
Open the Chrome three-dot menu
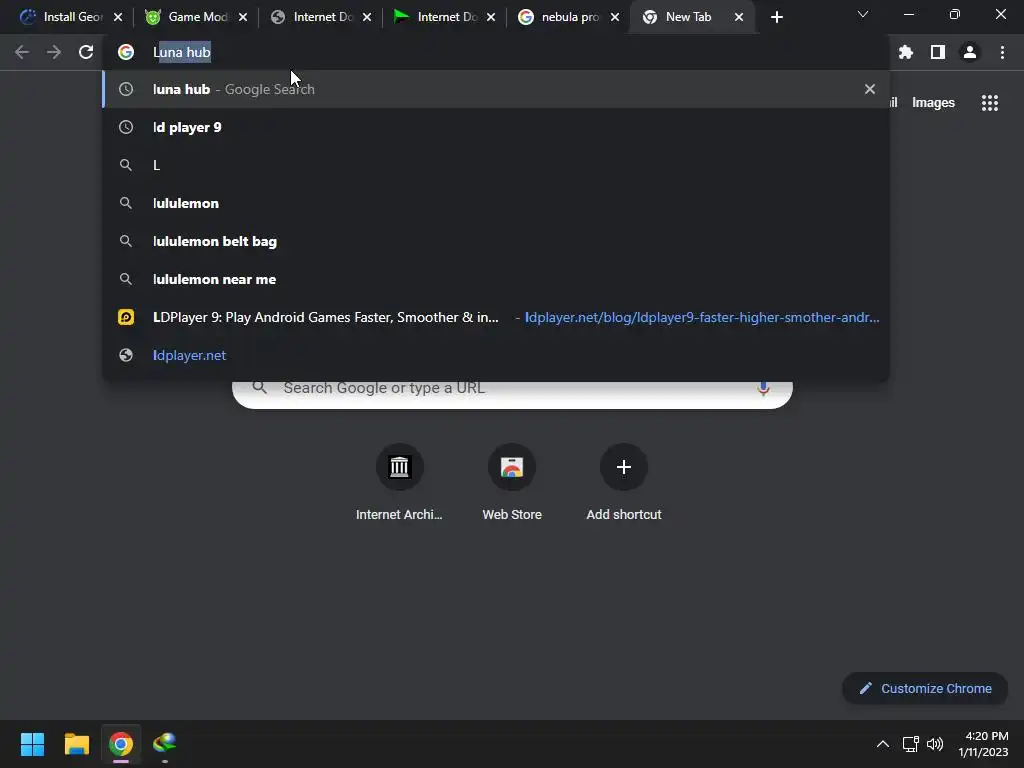click(1002, 52)
